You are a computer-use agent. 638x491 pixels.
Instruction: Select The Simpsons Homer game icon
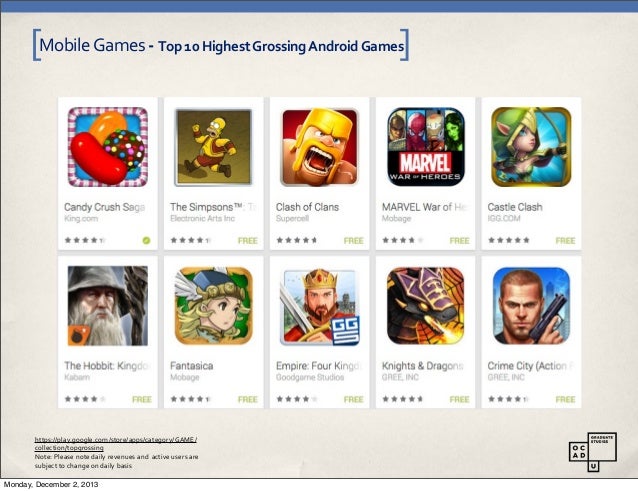pos(214,147)
